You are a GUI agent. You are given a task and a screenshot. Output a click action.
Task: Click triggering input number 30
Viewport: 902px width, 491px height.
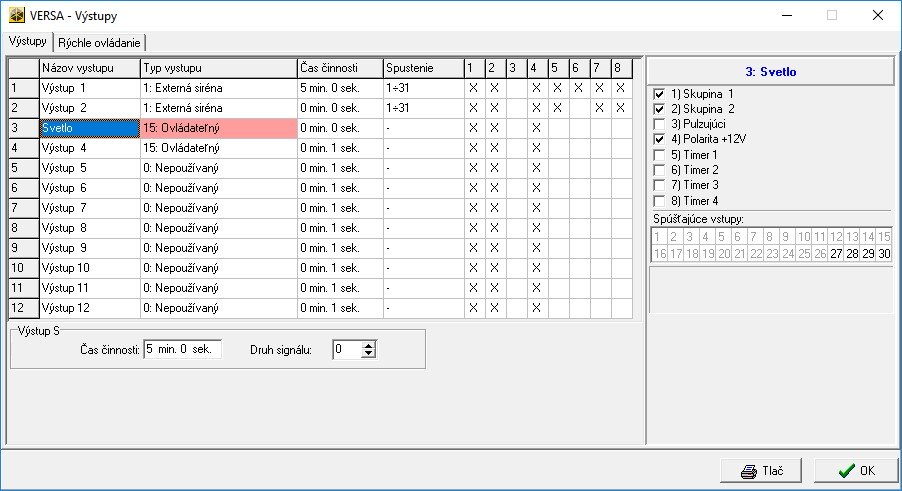pos(884,254)
